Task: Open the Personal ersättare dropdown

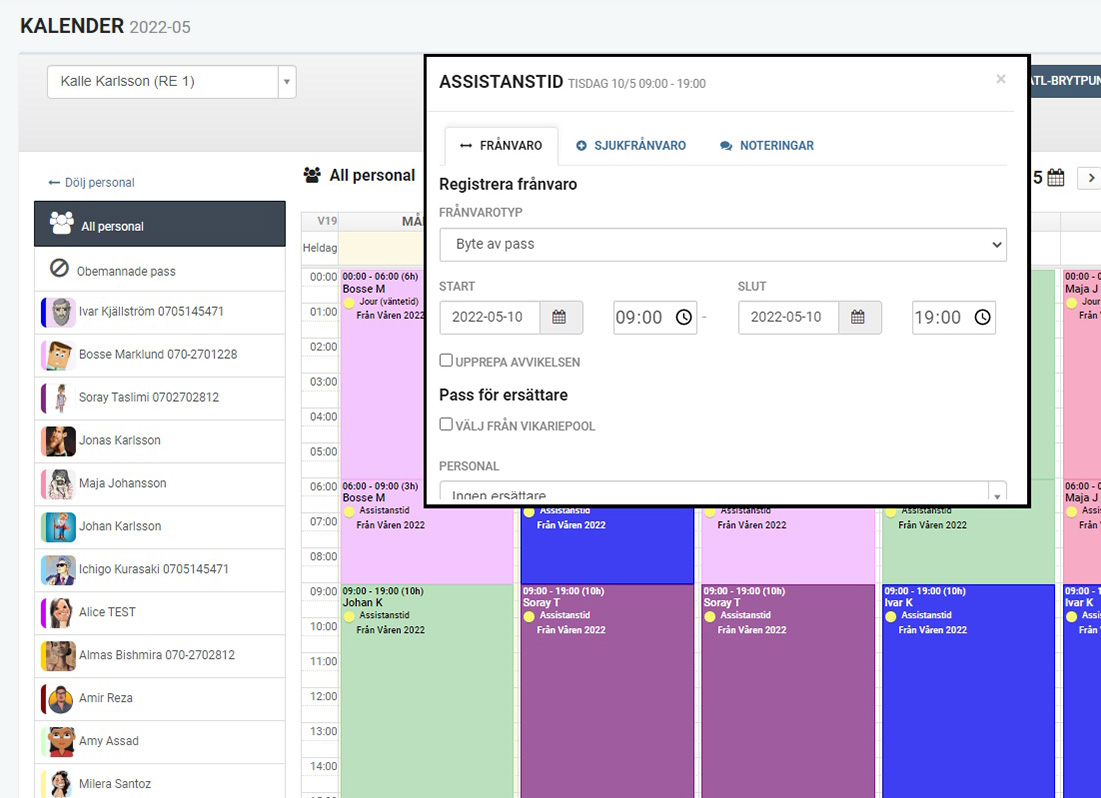Action: [722, 493]
